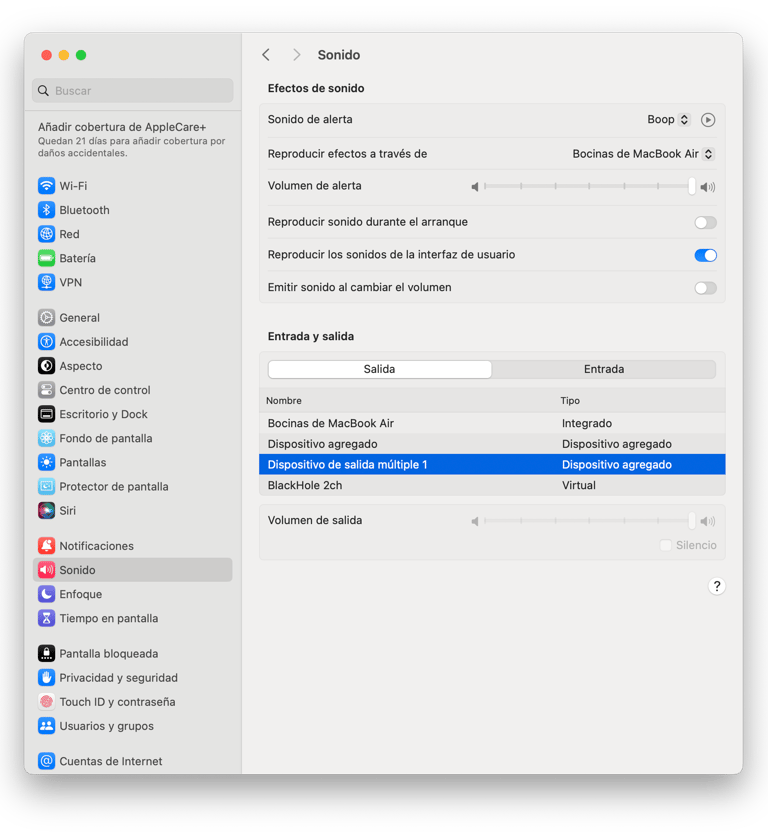Select the Batería battery icon
Image resolution: width=768 pixels, height=838 pixels.
pyautogui.click(x=46, y=258)
